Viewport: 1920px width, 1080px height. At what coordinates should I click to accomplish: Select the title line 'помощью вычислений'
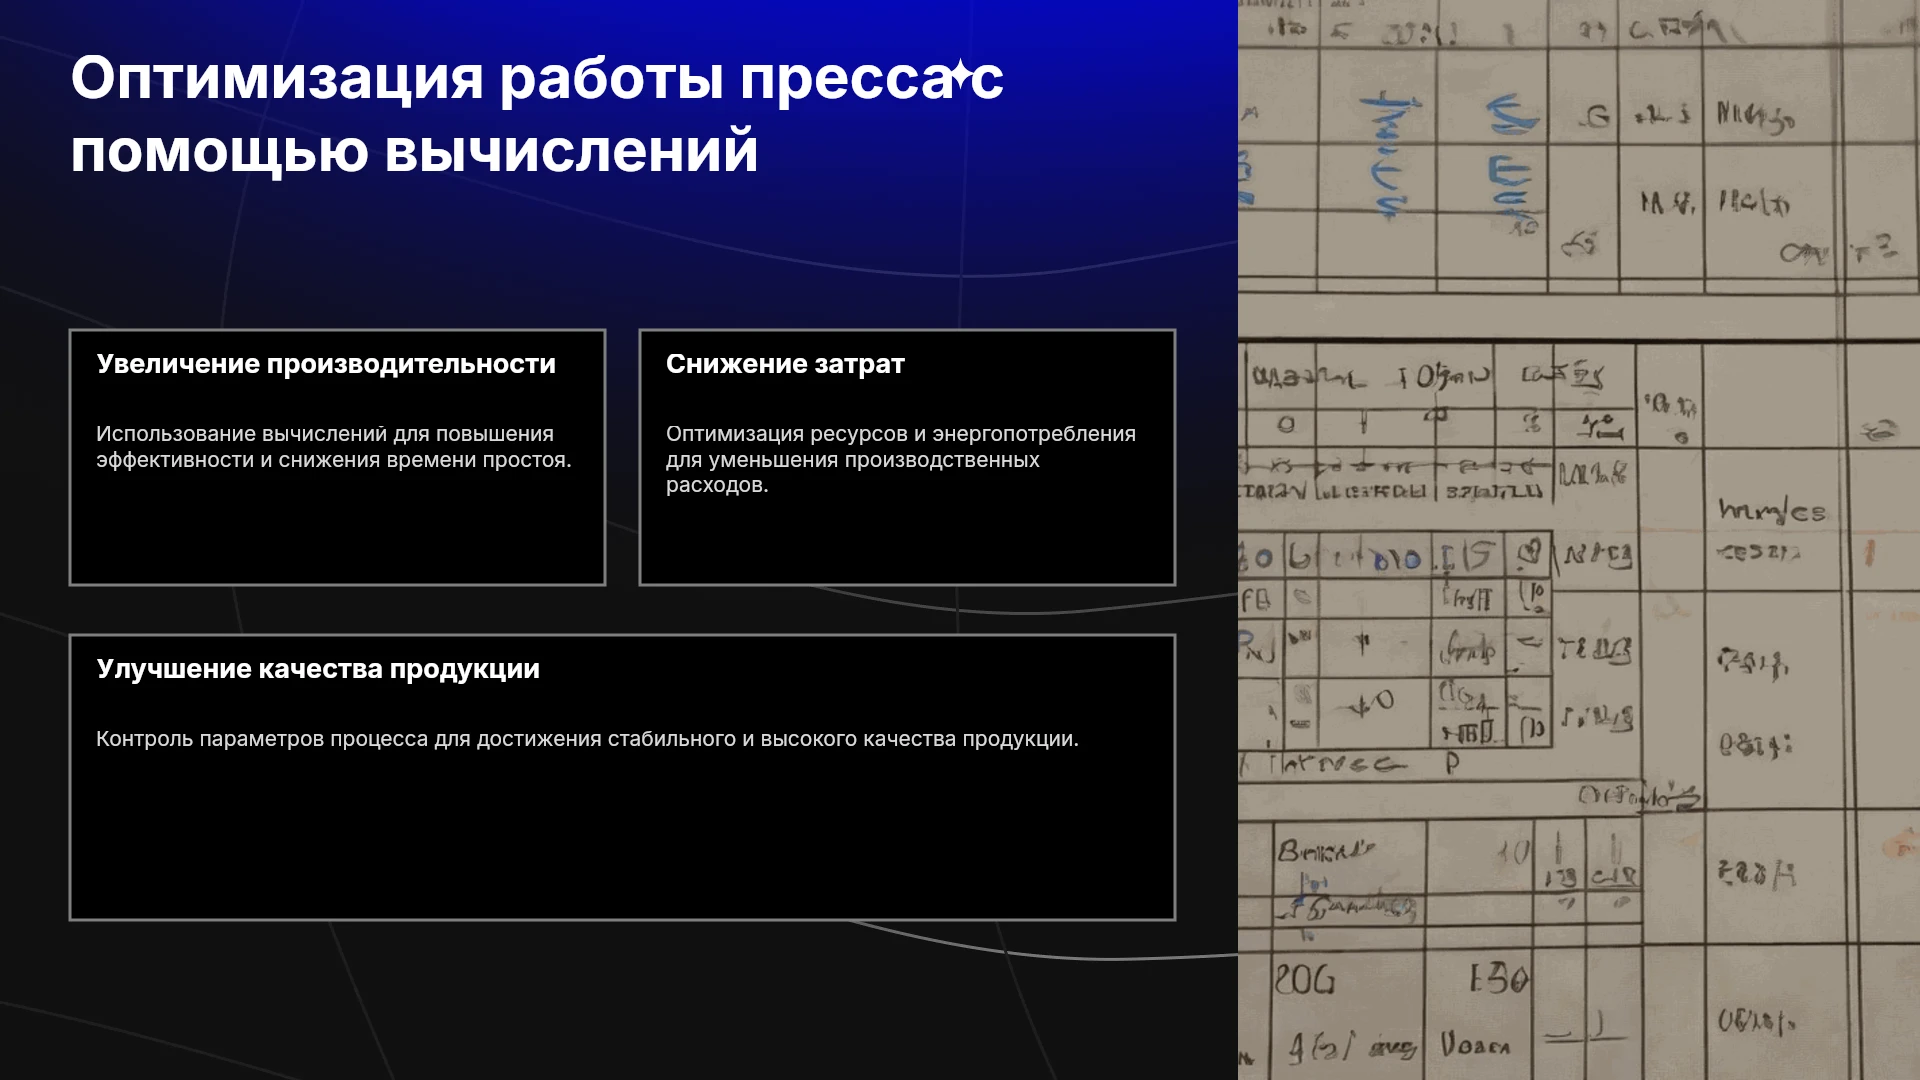(414, 152)
